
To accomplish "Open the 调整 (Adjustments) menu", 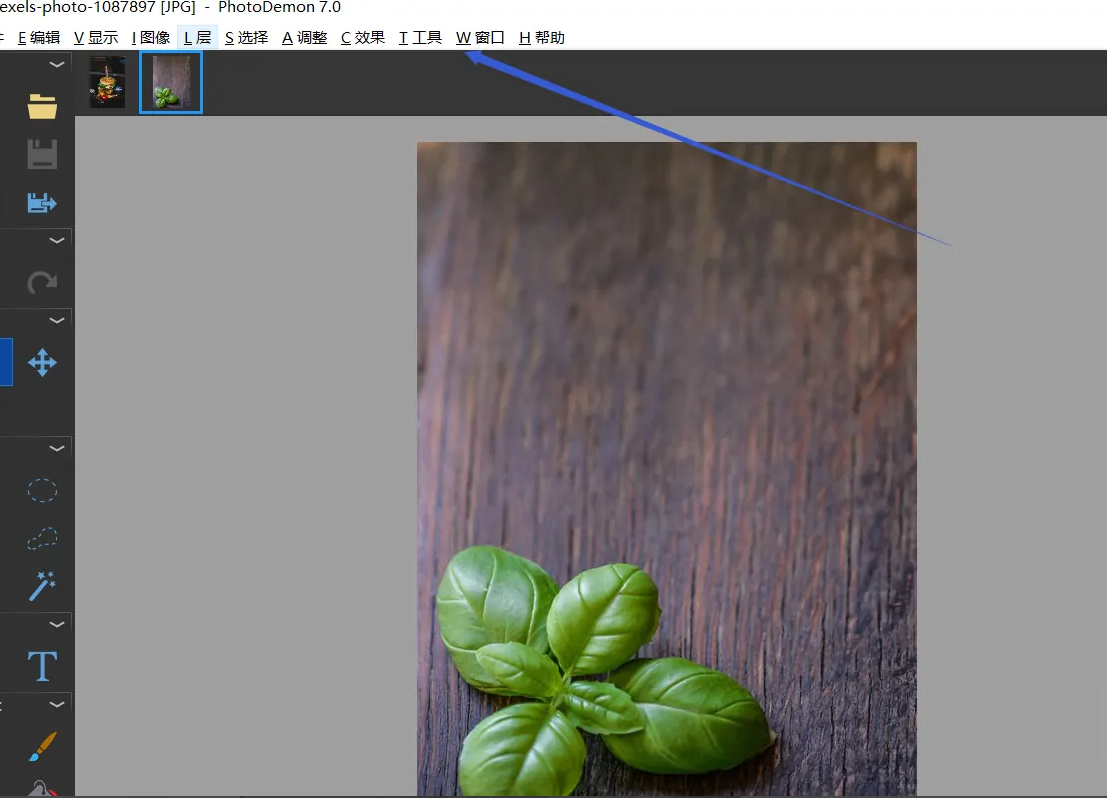I will coord(305,38).
